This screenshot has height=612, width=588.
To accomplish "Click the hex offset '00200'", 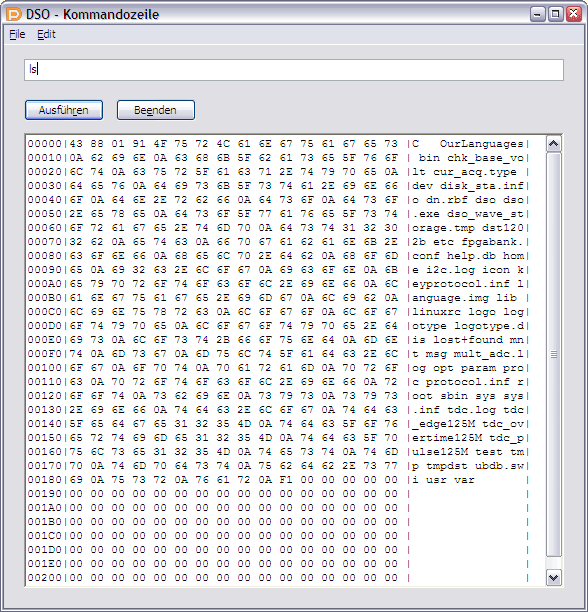I will coord(44,578).
